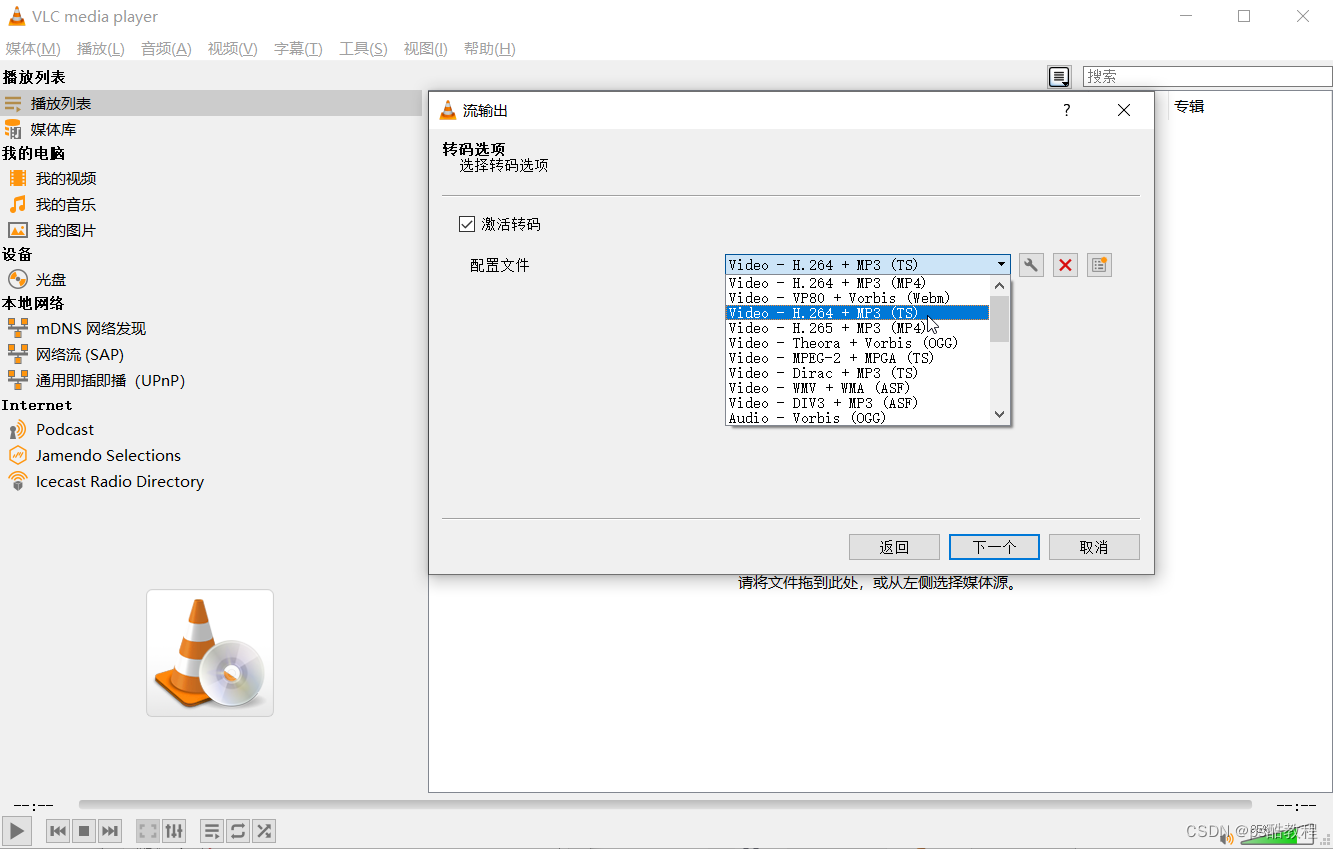1333x849 pixels.
Task: Open the 工具(S) menu
Action: pyautogui.click(x=363, y=49)
